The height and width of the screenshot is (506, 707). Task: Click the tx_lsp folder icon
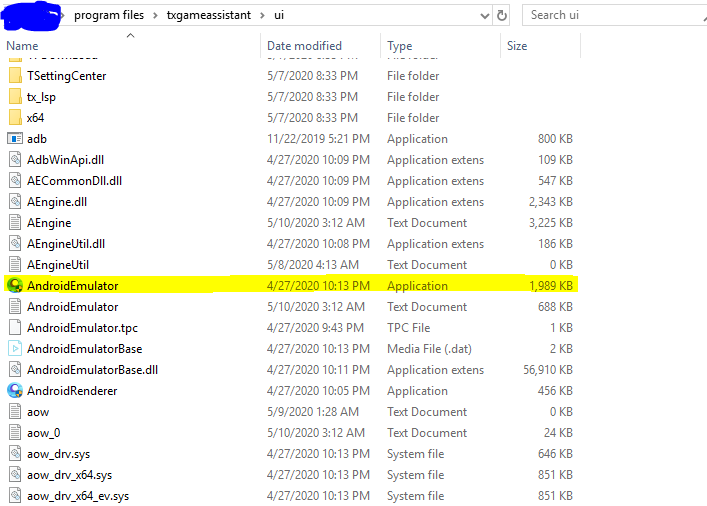(15, 97)
